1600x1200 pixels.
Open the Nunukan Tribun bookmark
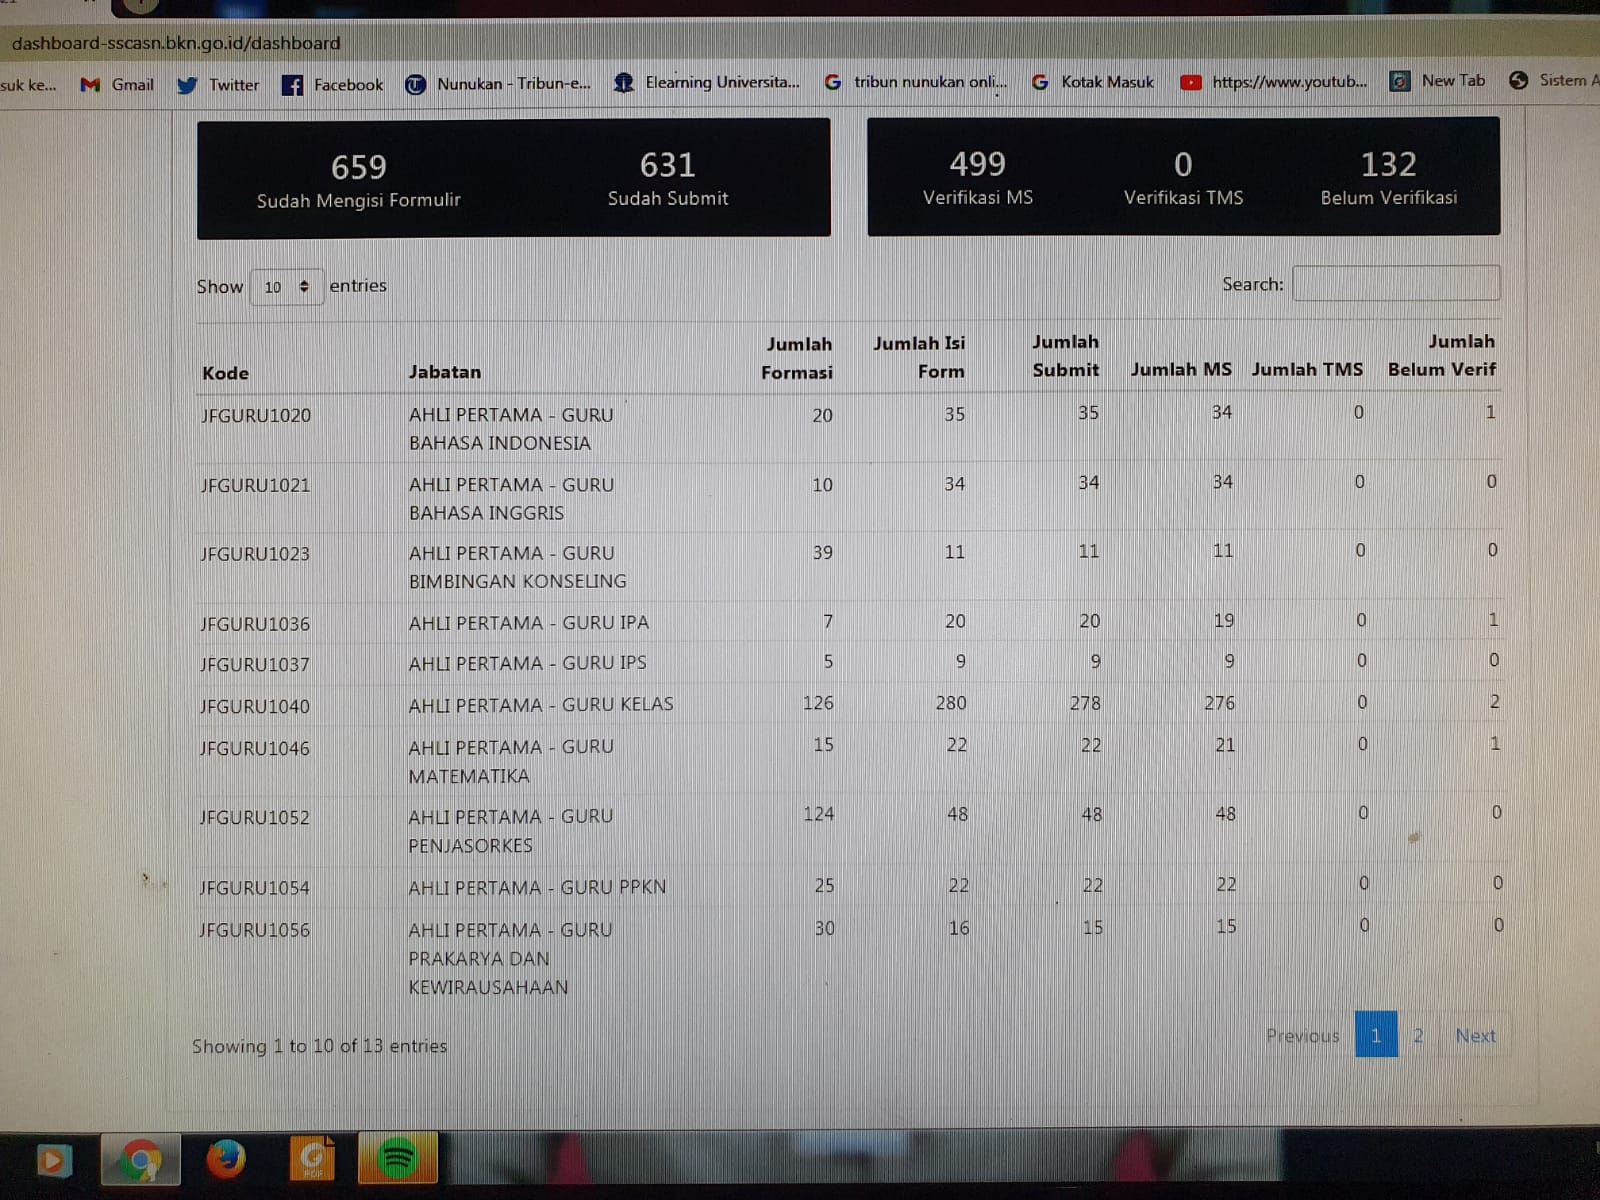click(498, 84)
